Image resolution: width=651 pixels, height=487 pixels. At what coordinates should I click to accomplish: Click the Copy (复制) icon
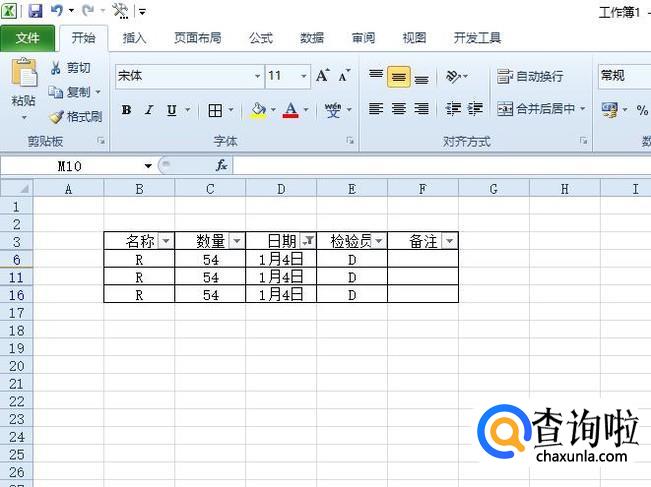click(55, 91)
